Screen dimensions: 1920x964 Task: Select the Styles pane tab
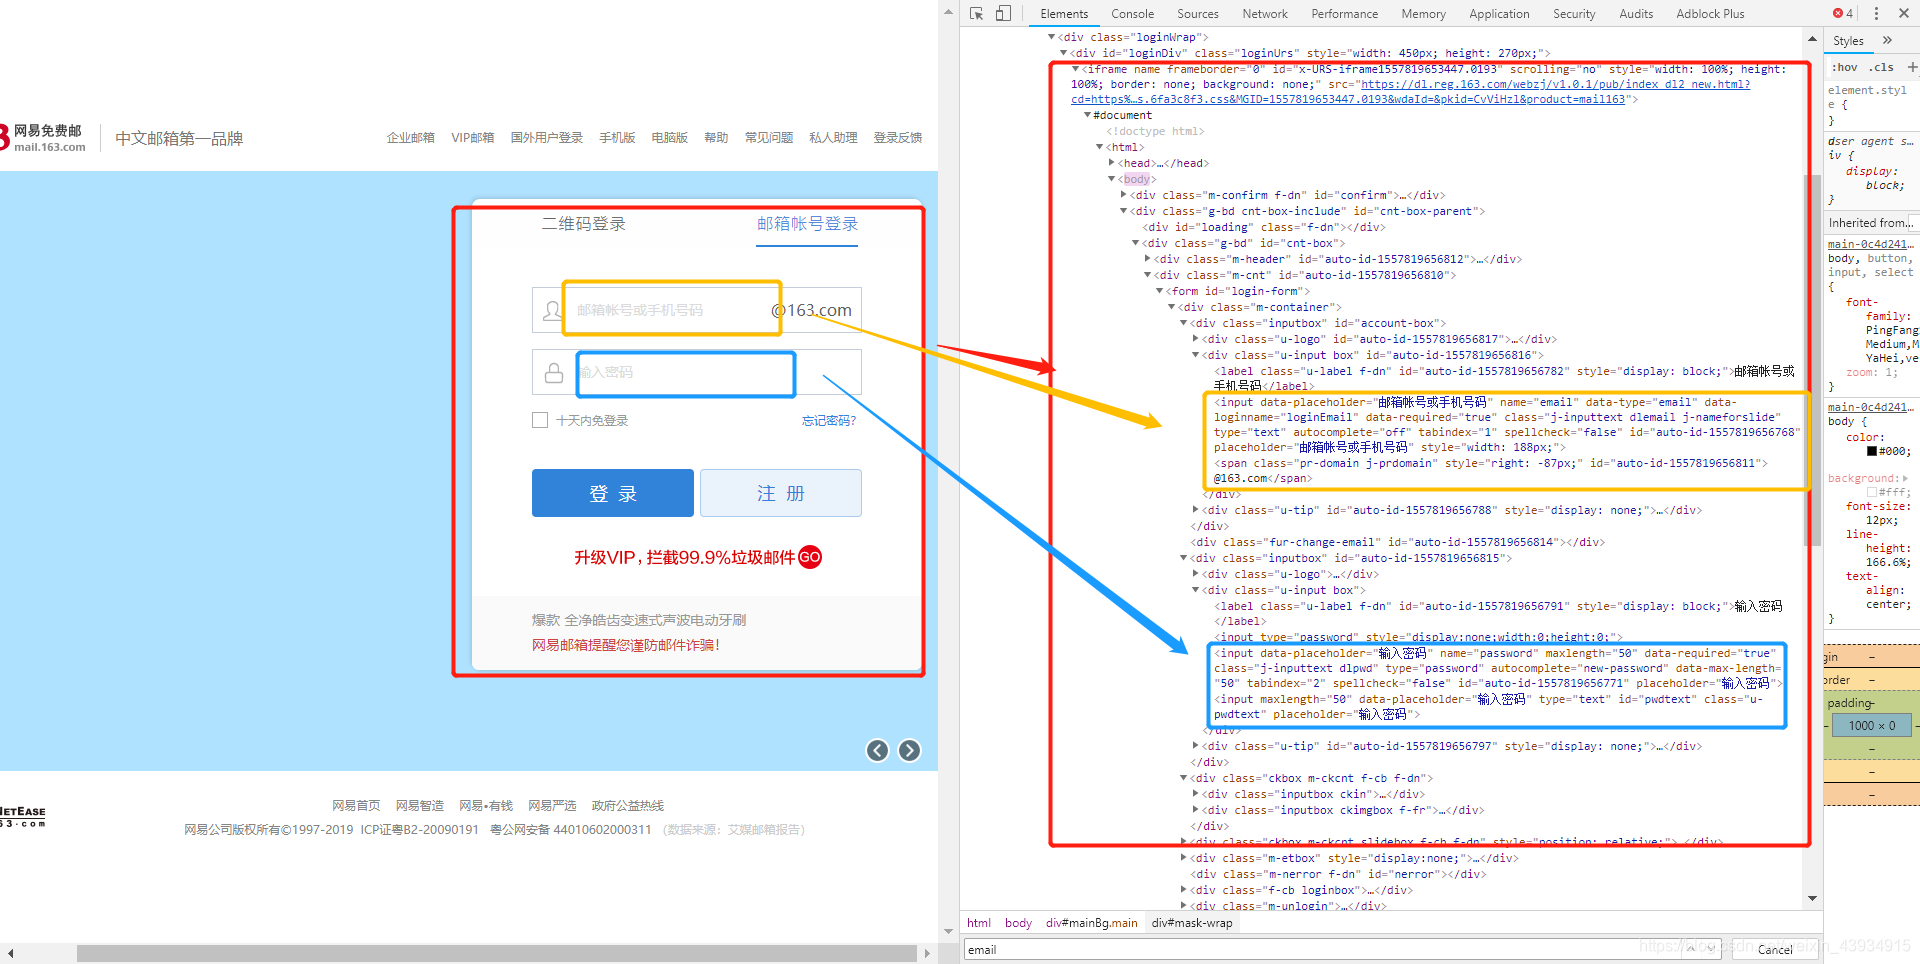1848,41
